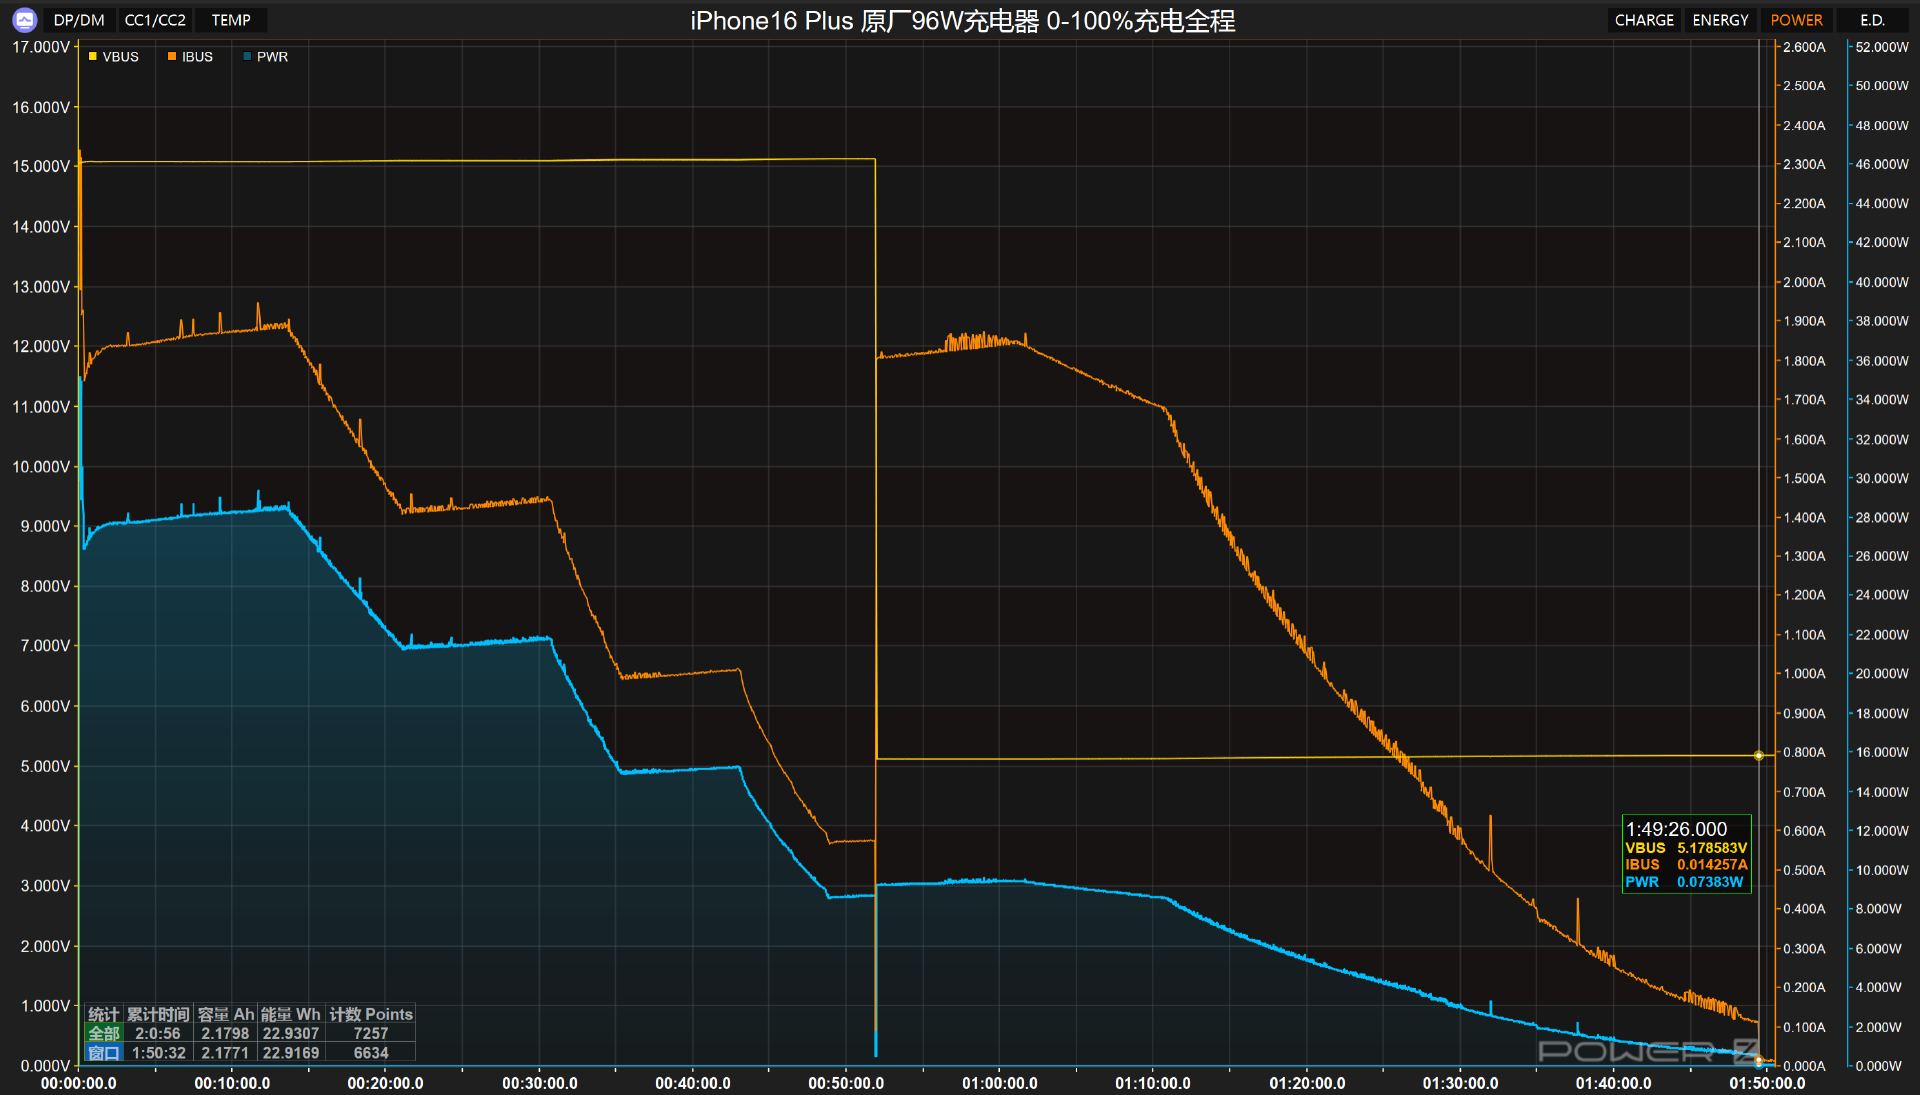Screen dimensions: 1920x1095
Task: Click the VBUS 5.178583V readout value
Action: tap(1712, 848)
